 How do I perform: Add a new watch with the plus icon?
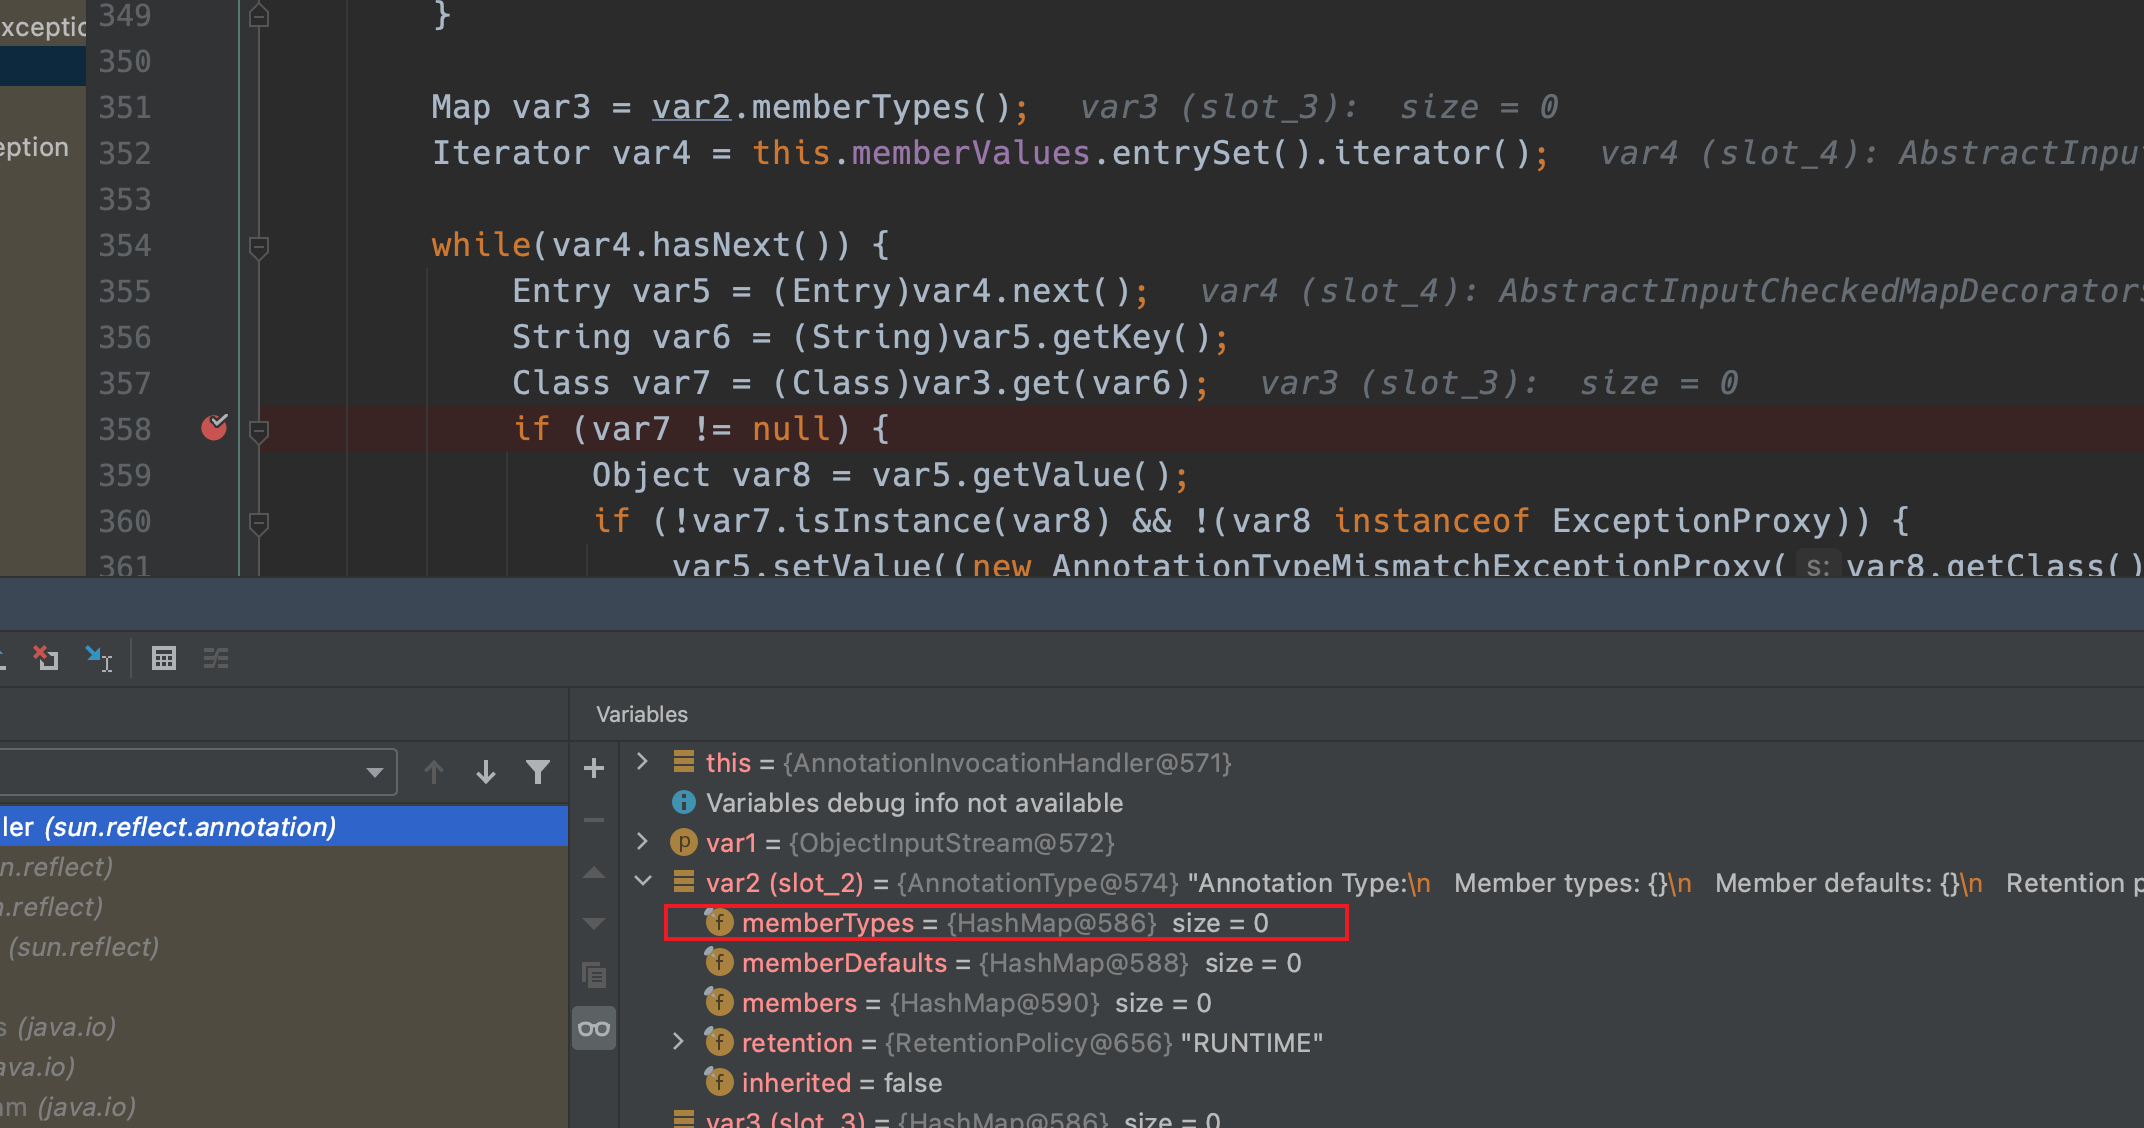pos(594,768)
